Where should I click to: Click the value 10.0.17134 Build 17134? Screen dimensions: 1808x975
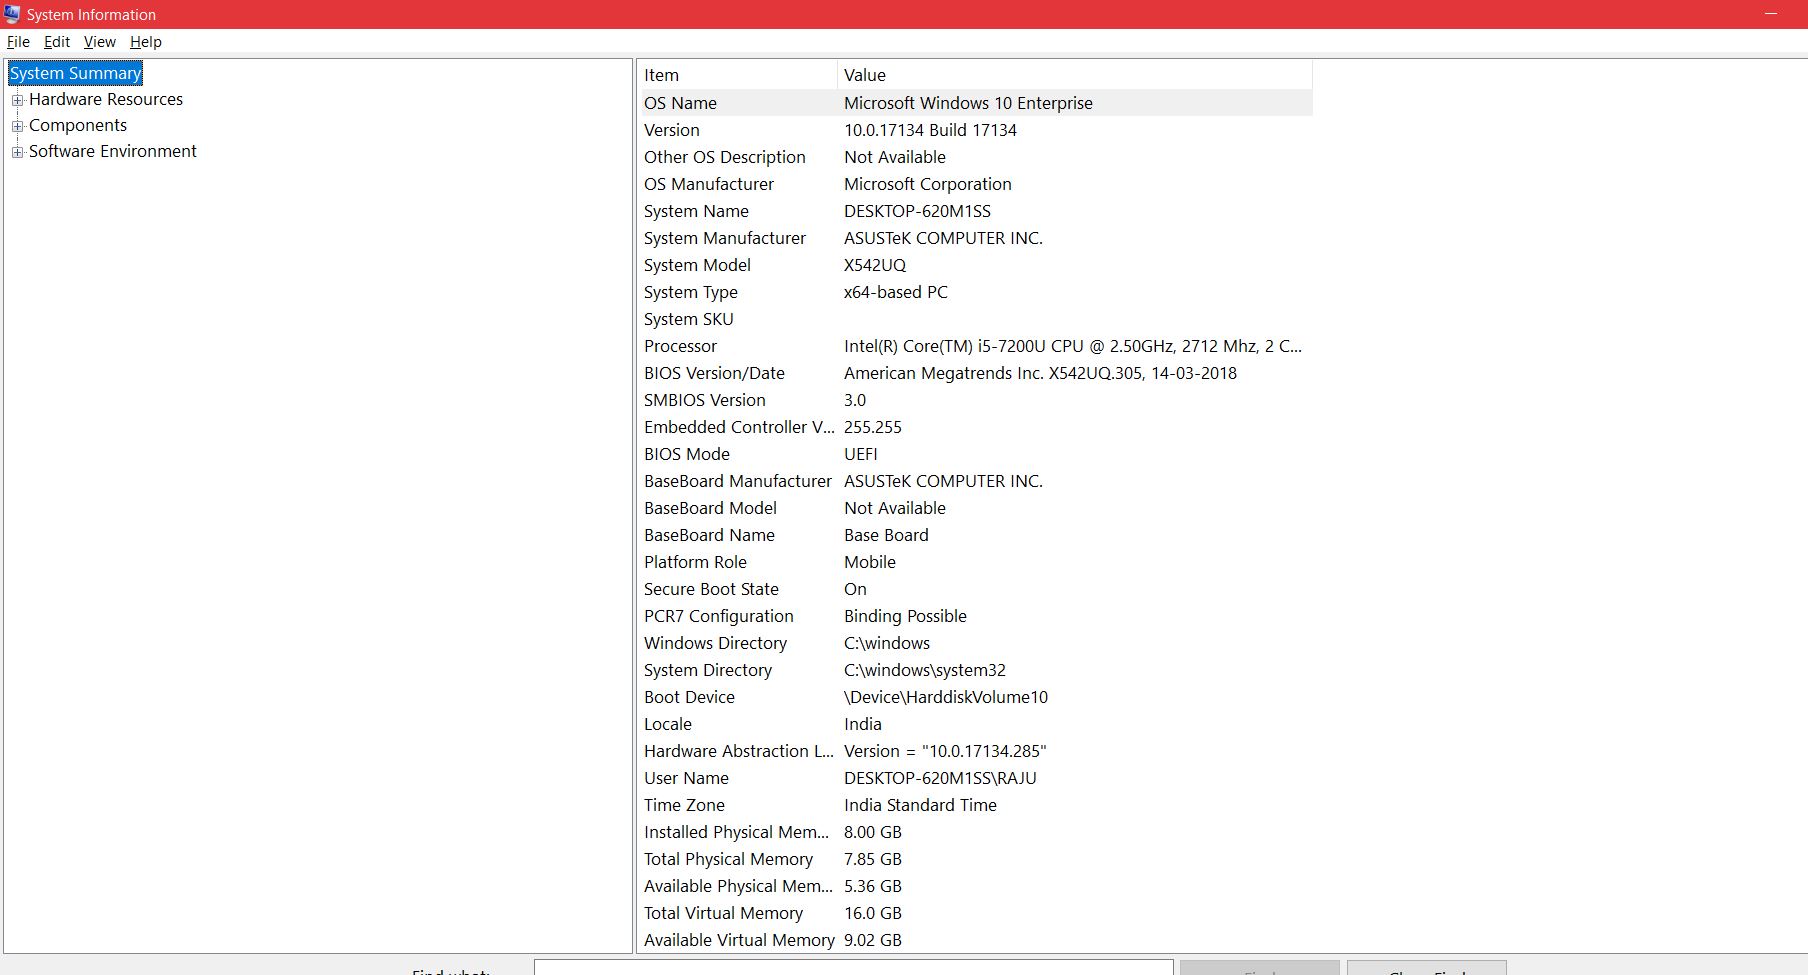[930, 130]
